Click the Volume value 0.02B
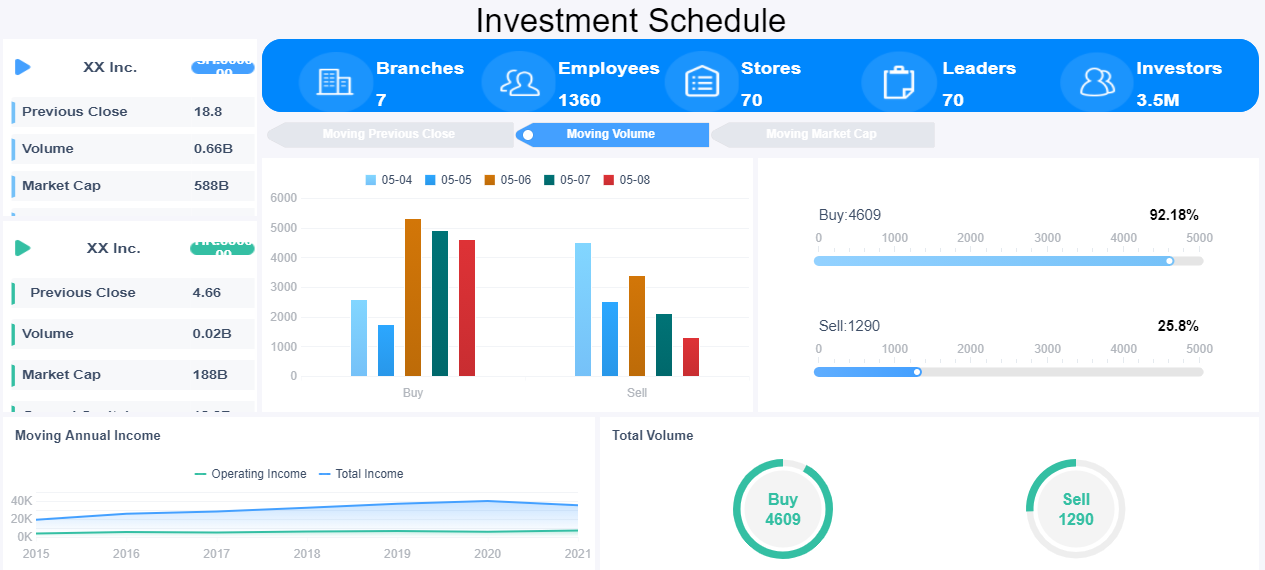1265x570 pixels. [x=212, y=334]
